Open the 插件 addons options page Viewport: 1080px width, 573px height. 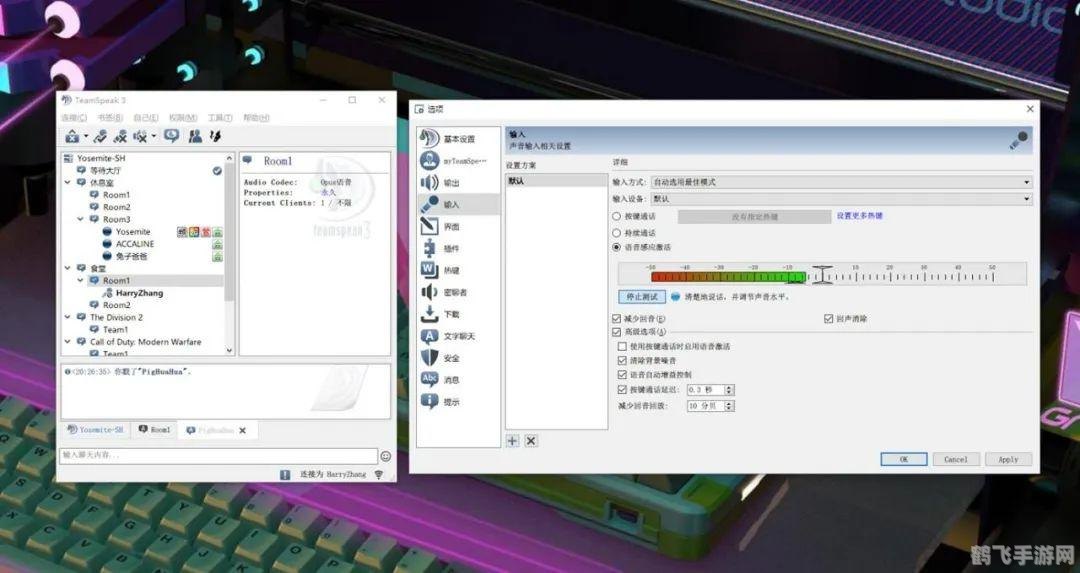459,248
